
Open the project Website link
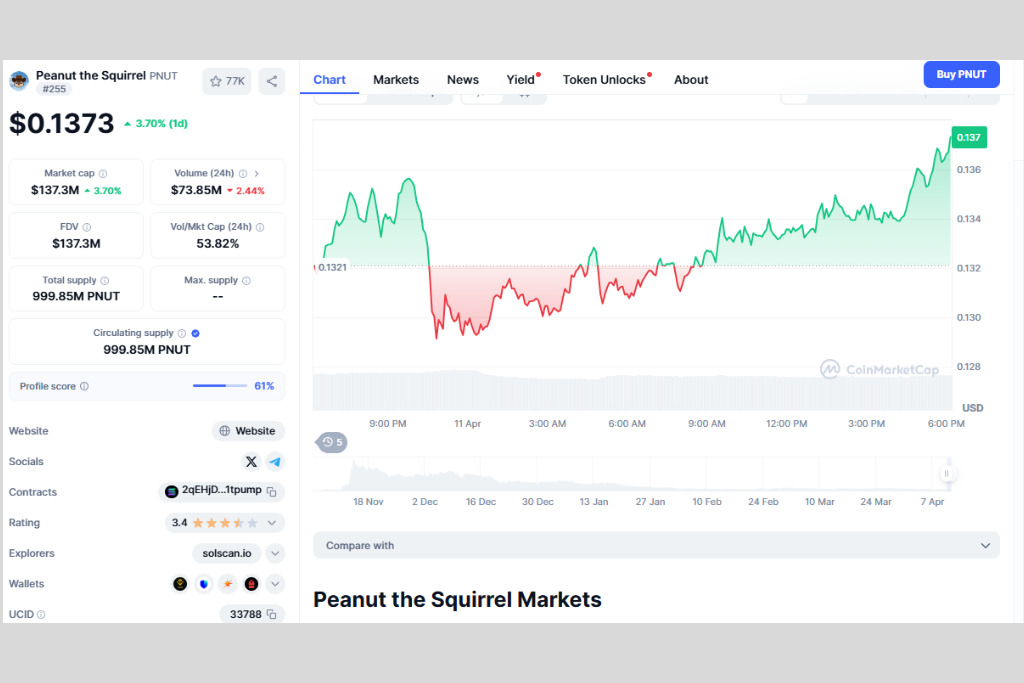tap(248, 431)
